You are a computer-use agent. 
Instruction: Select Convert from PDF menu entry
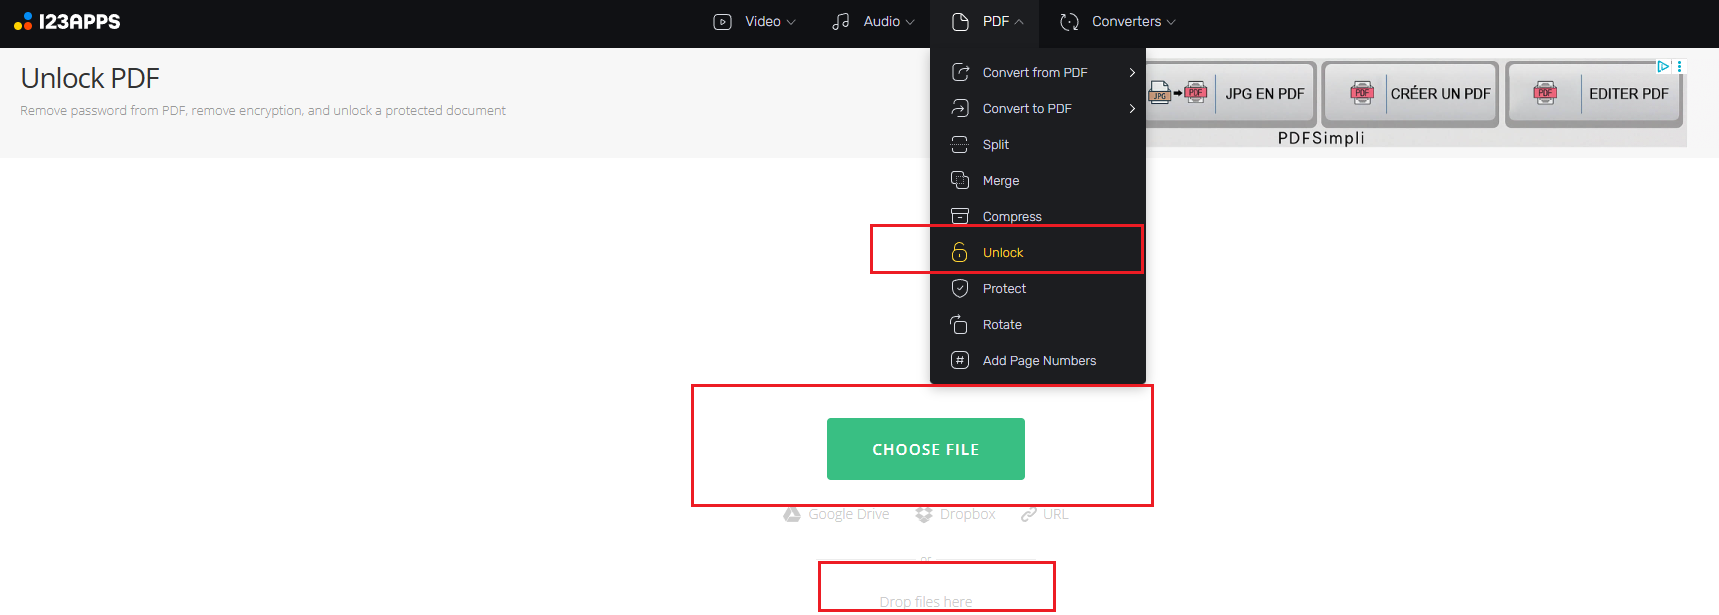pyautogui.click(x=1038, y=72)
